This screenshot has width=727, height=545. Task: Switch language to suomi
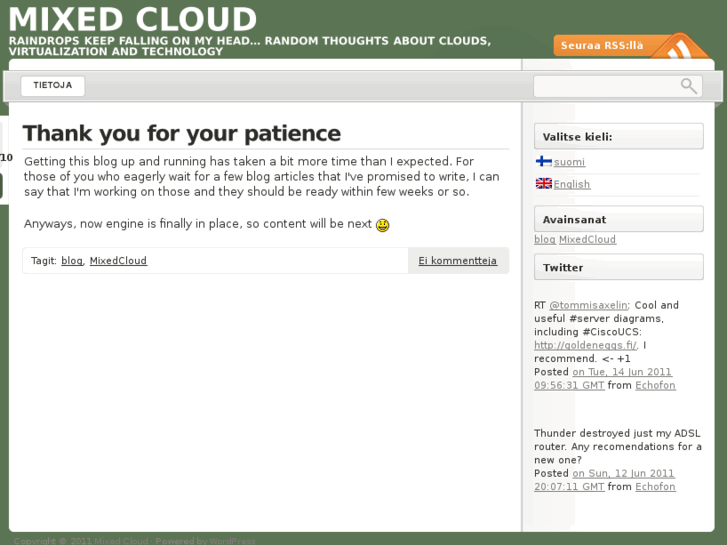[x=569, y=162]
